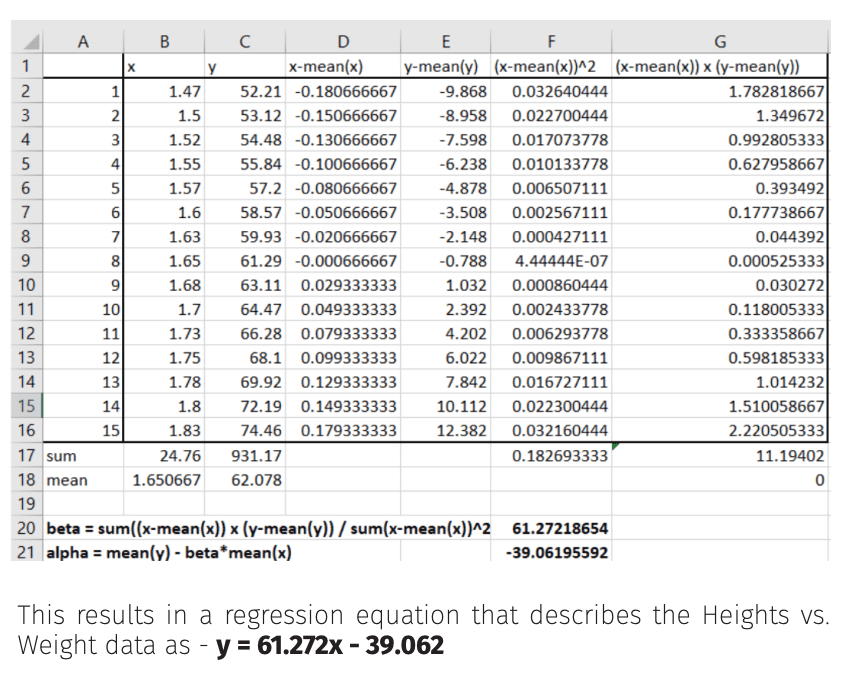The height and width of the screenshot is (678, 866).
Task: Select column D header
Action: (x=343, y=41)
